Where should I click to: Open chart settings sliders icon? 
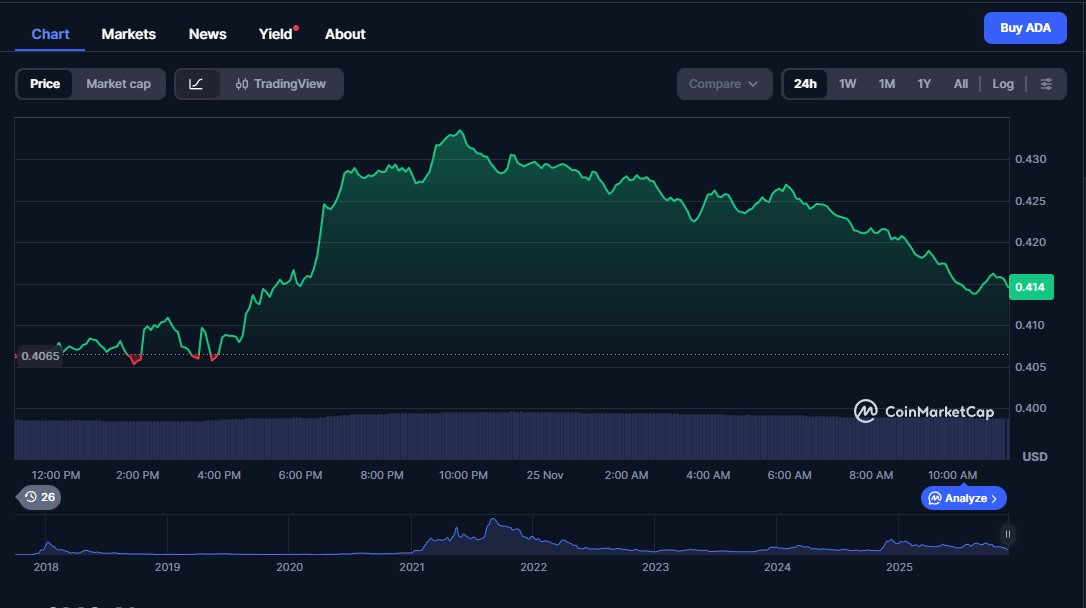click(x=1046, y=84)
